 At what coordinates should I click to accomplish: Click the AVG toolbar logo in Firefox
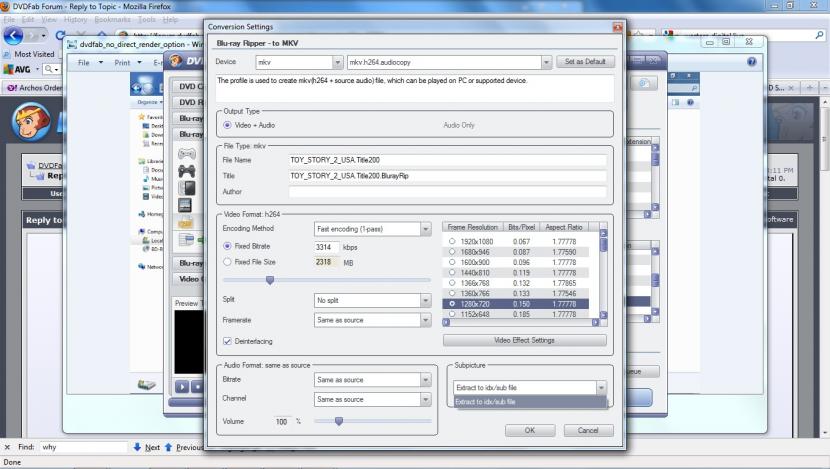click(x=16, y=69)
